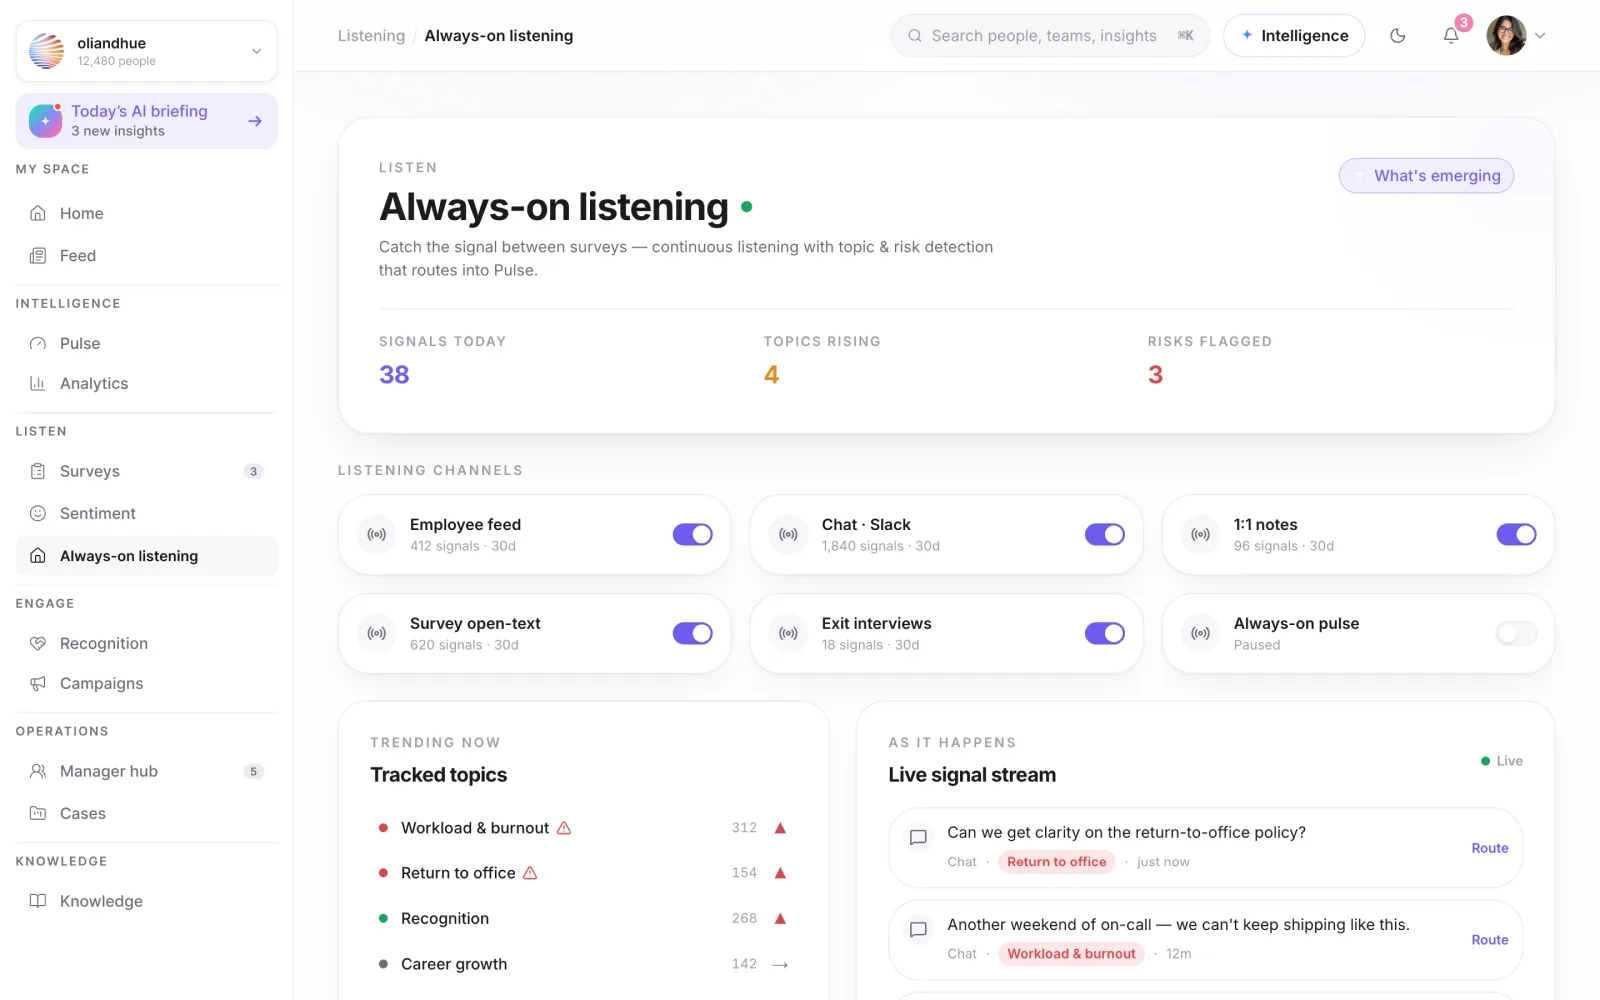Click the Live stream status indicator
The image size is (1600, 1000).
click(1502, 761)
